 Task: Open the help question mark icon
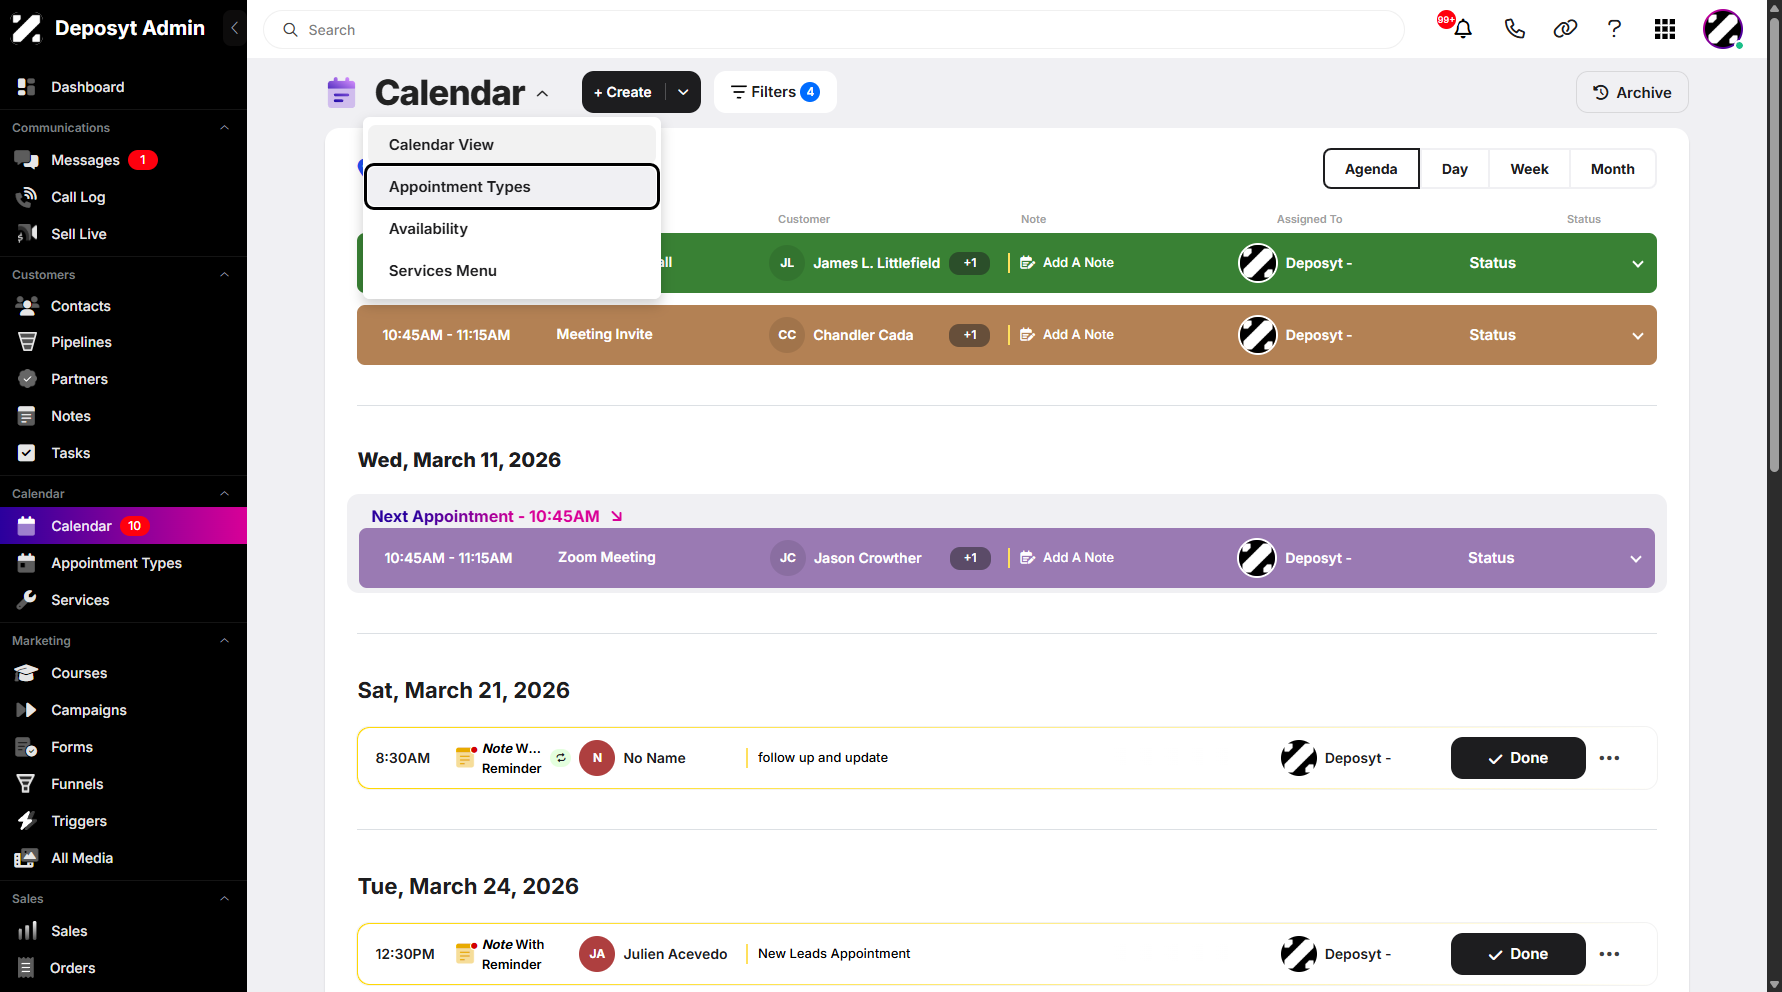click(x=1614, y=29)
